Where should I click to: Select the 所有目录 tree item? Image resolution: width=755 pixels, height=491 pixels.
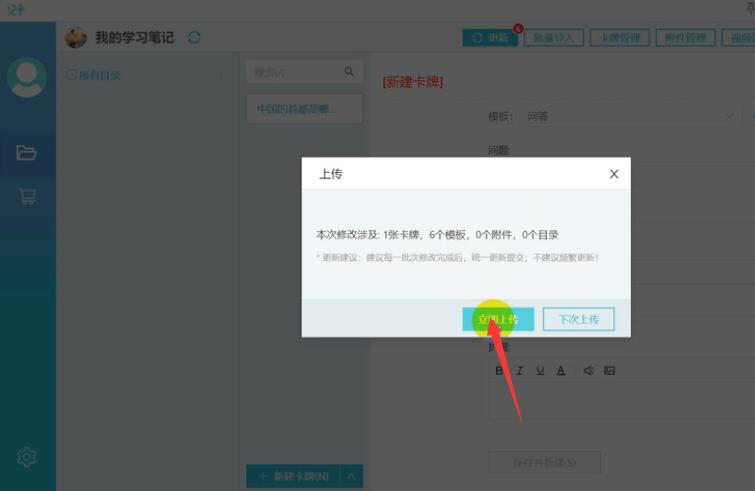coord(99,75)
